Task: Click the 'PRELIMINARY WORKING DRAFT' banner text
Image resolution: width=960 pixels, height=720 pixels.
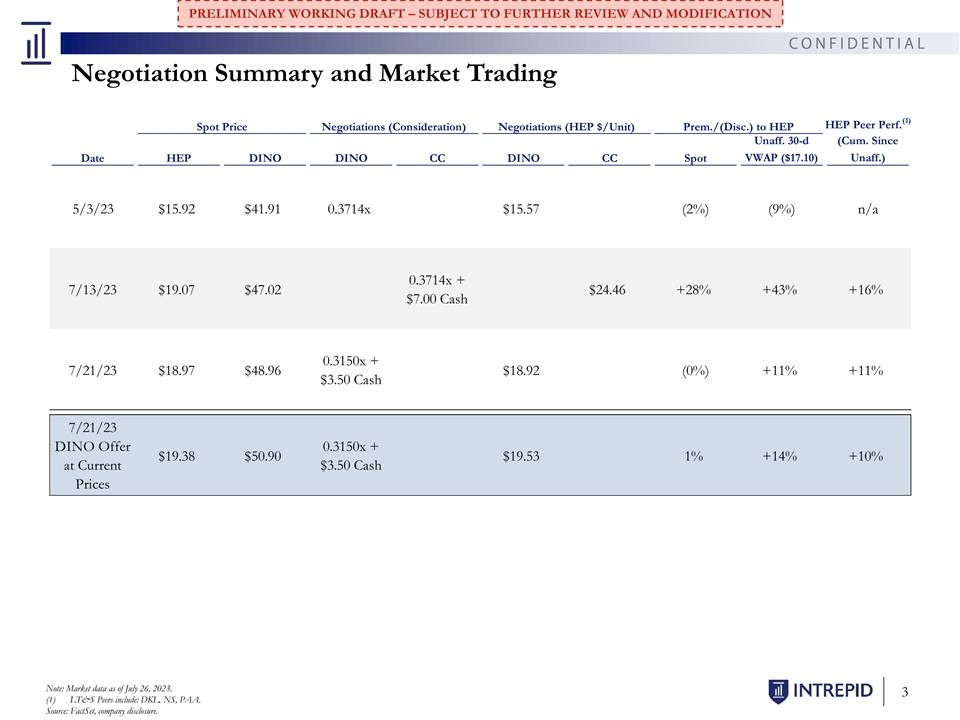Action: pyautogui.click(x=480, y=13)
